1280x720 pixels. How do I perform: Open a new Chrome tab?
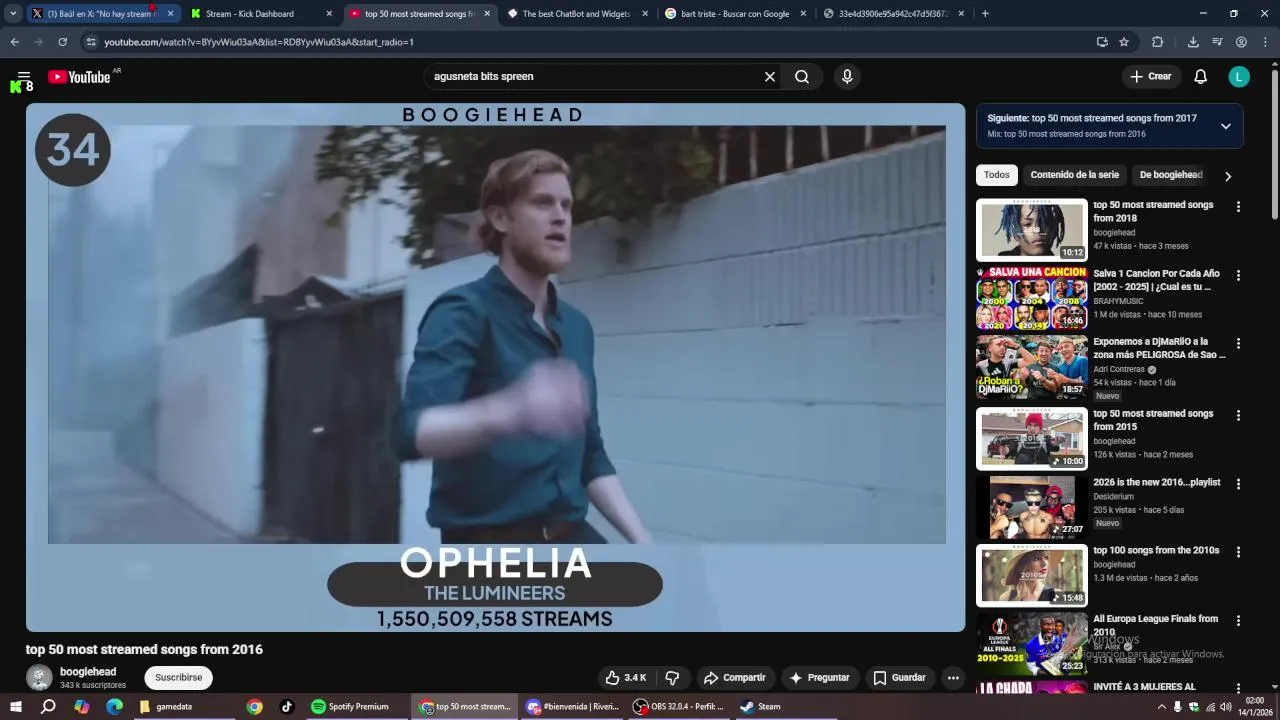(985, 14)
